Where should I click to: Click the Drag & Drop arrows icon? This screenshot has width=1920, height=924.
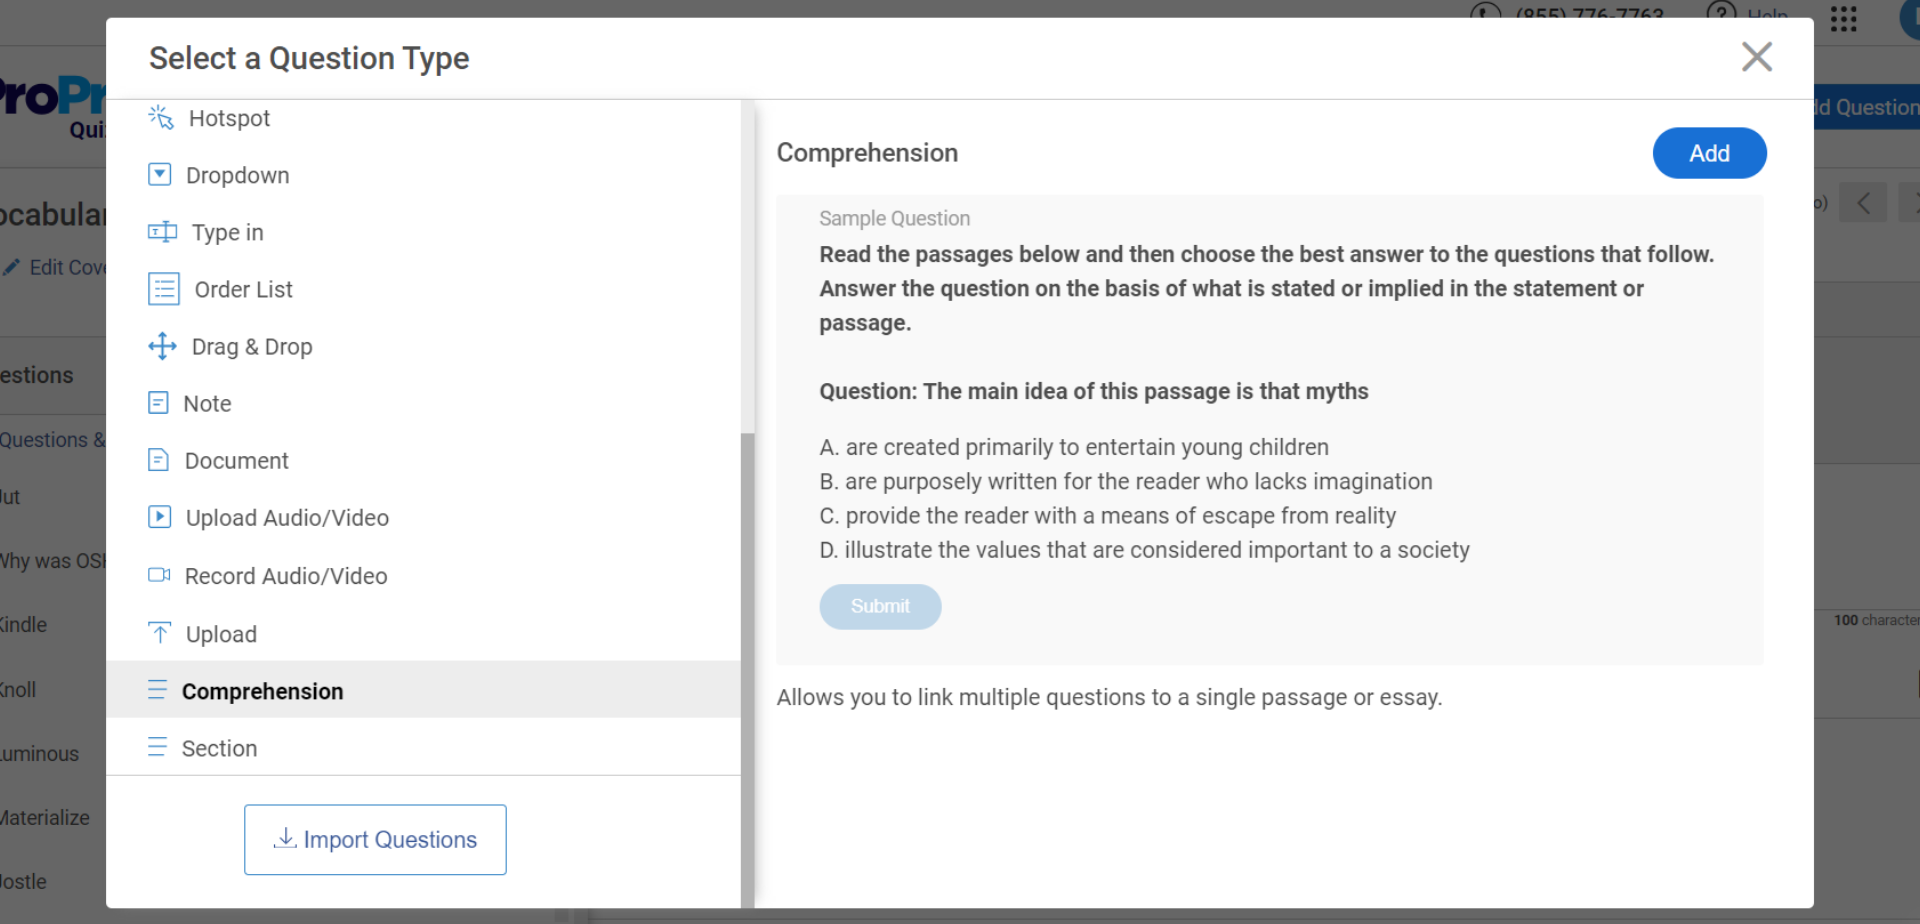point(162,346)
